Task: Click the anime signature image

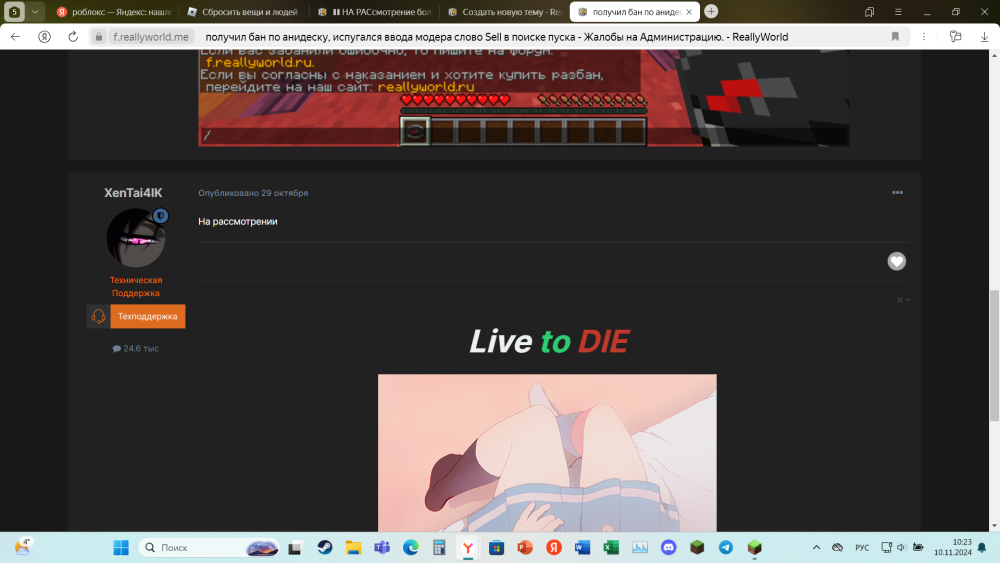Action: tap(547, 453)
